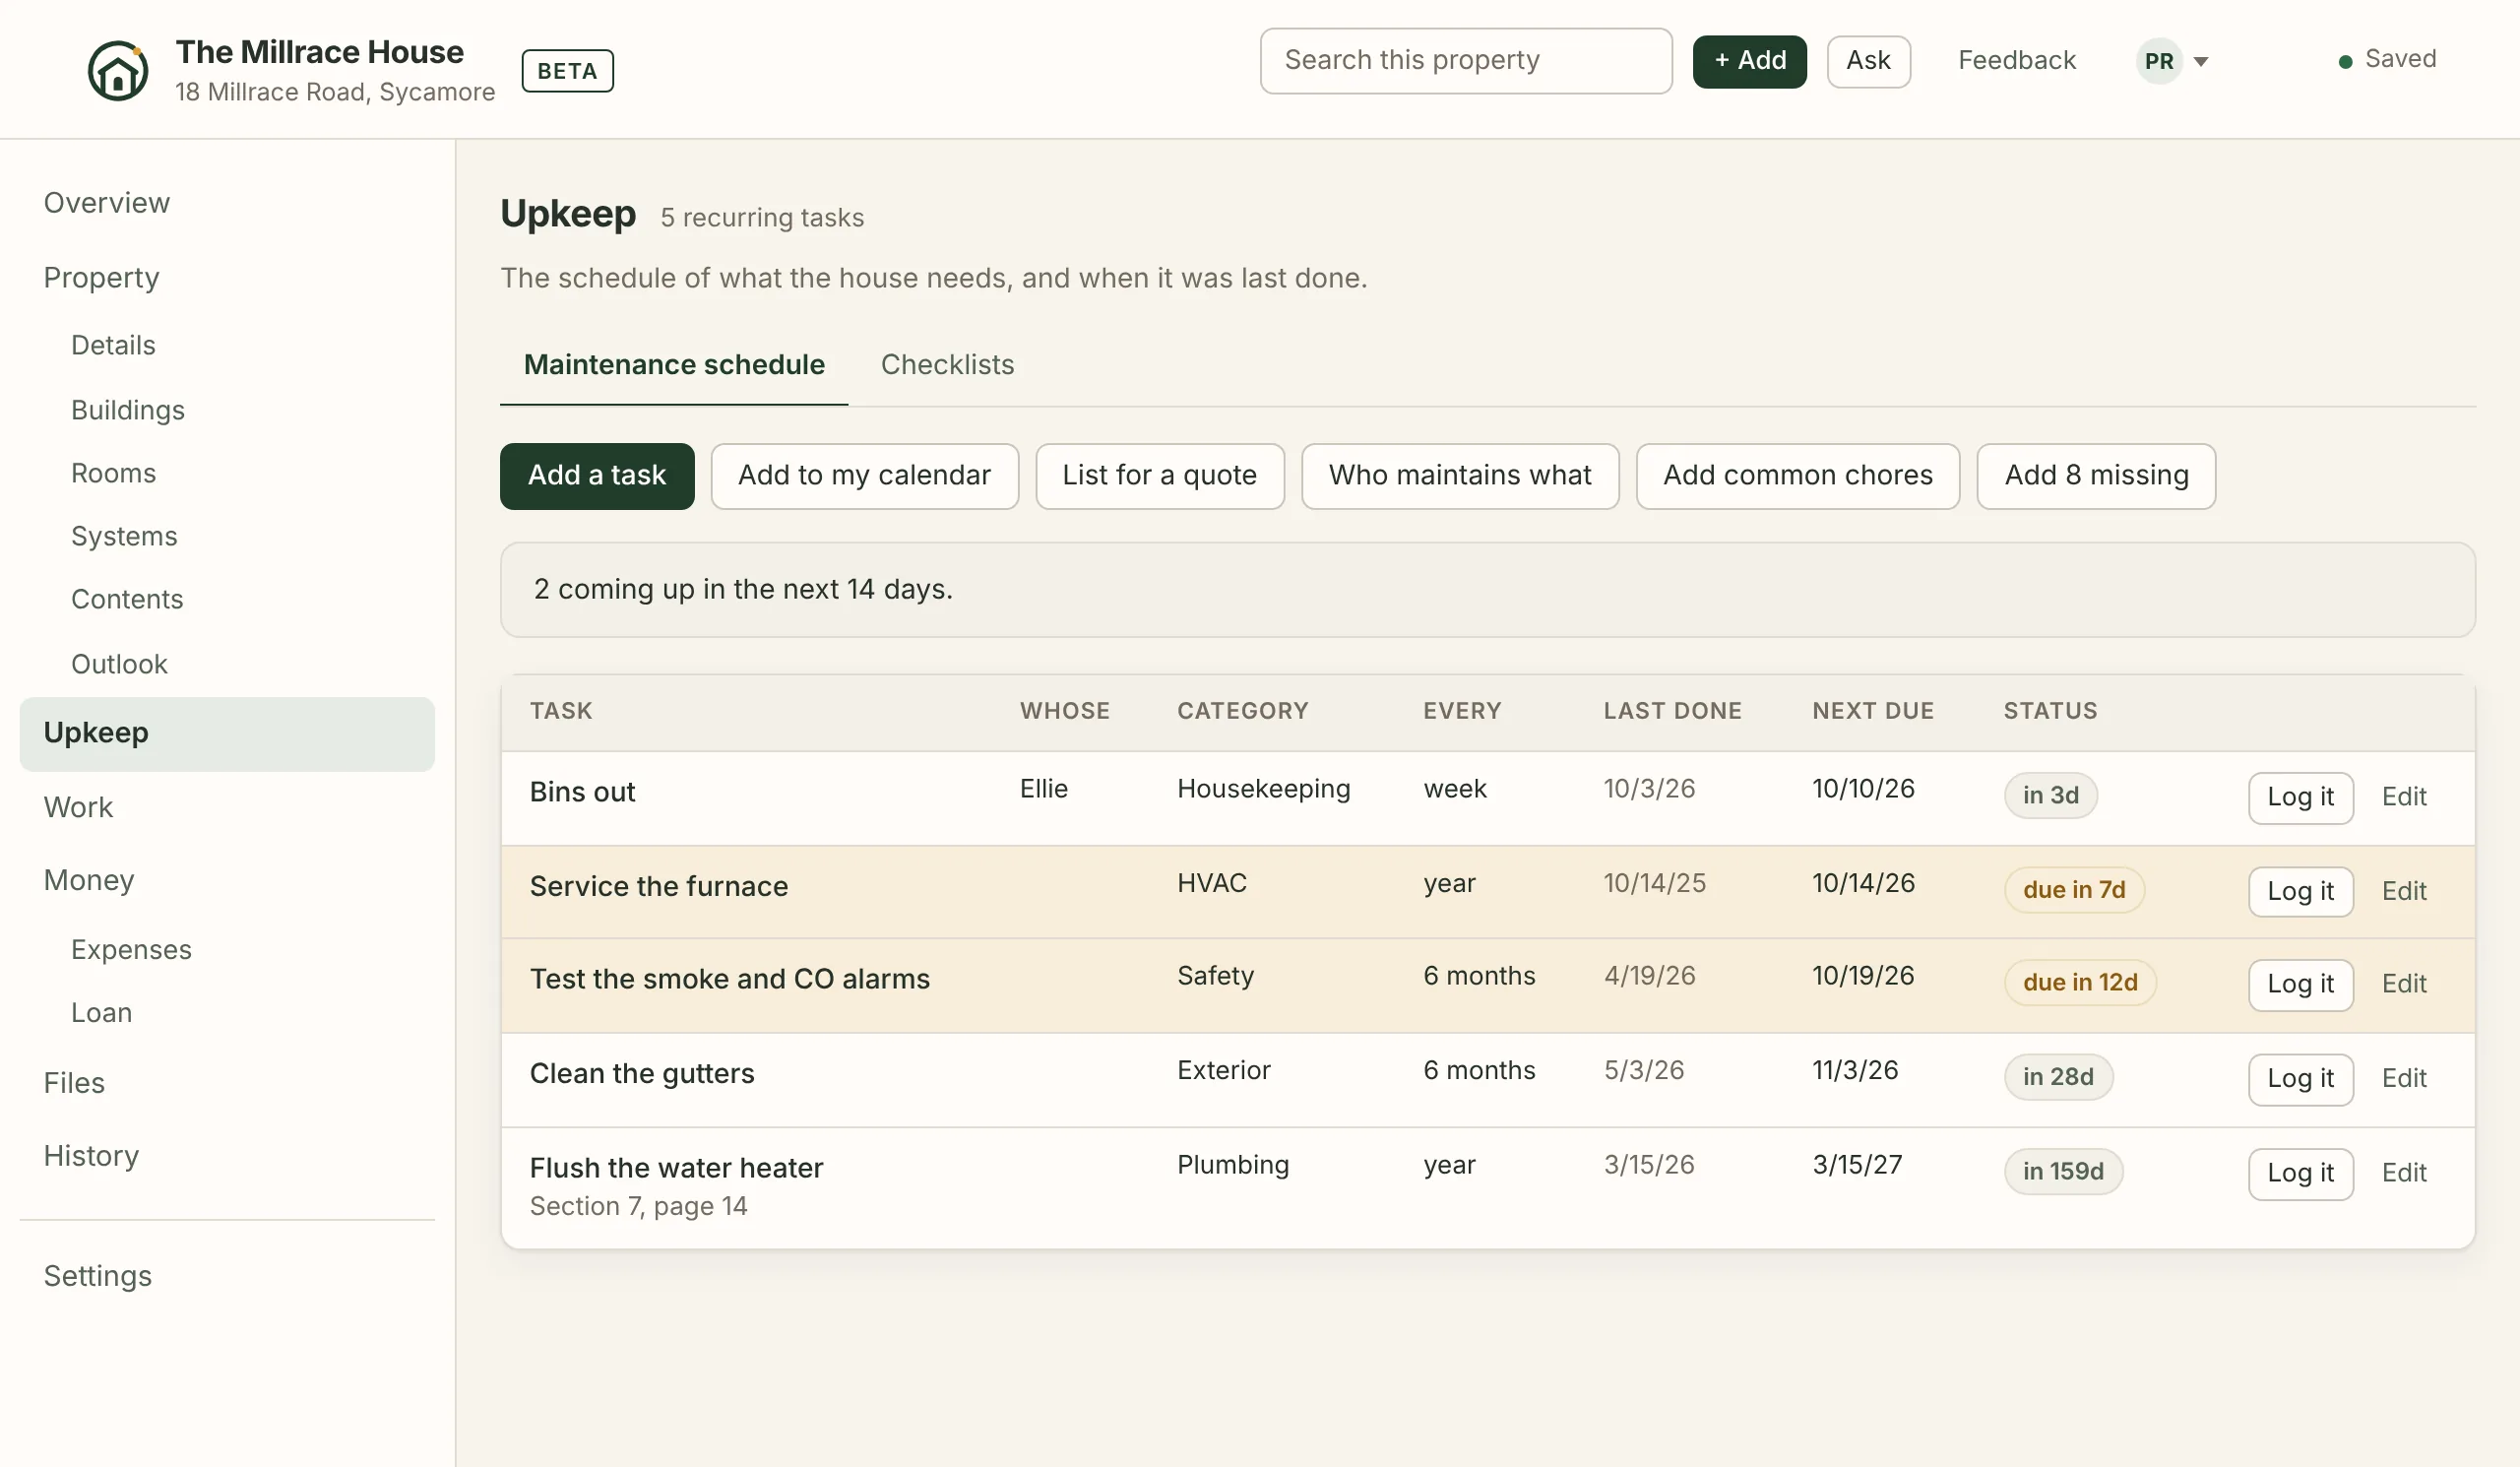Click the Add a task button
The height and width of the screenshot is (1467, 2520).
[x=596, y=476]
